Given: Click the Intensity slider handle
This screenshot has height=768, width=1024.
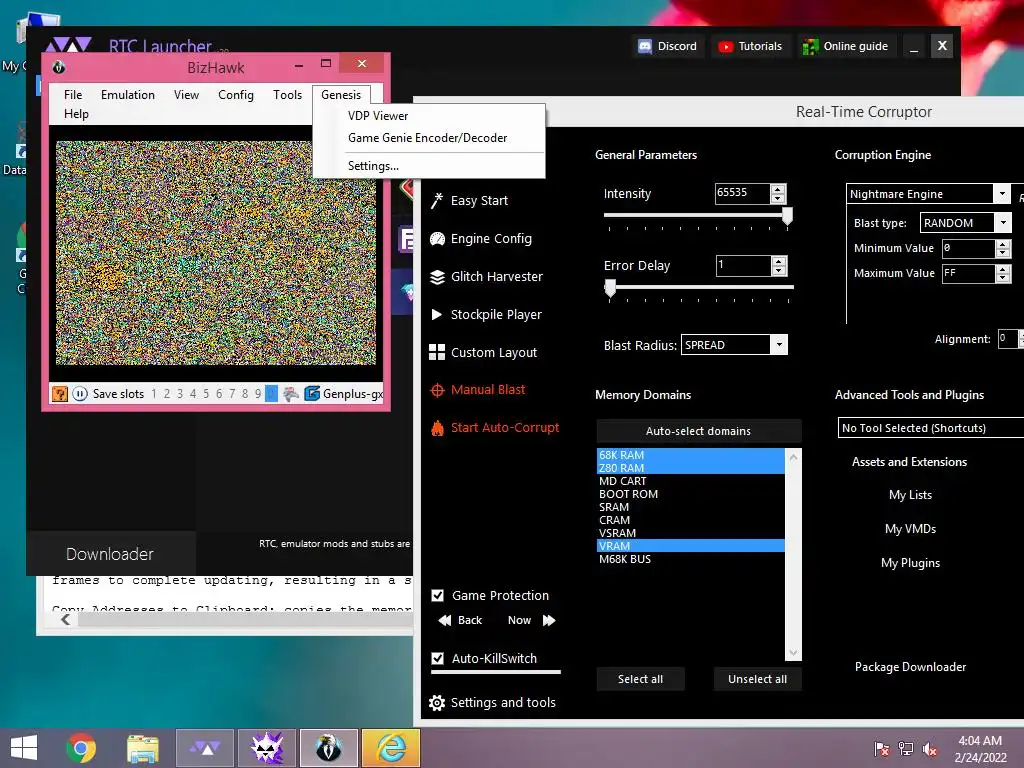Looking at the screenshot, I should pyautogui.click(x=788, y=216).
